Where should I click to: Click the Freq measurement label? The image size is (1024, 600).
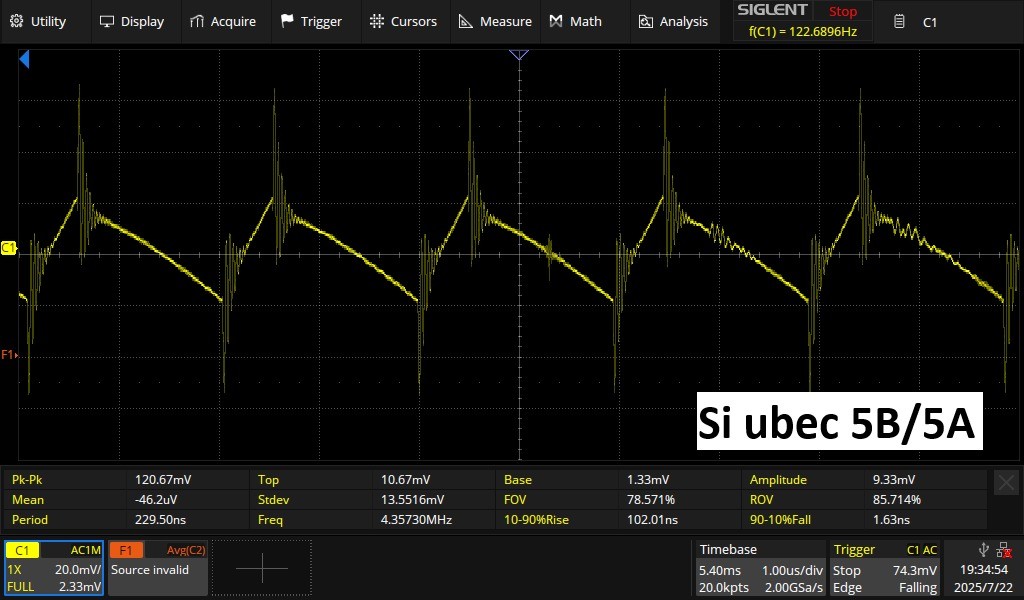[270, 520]
